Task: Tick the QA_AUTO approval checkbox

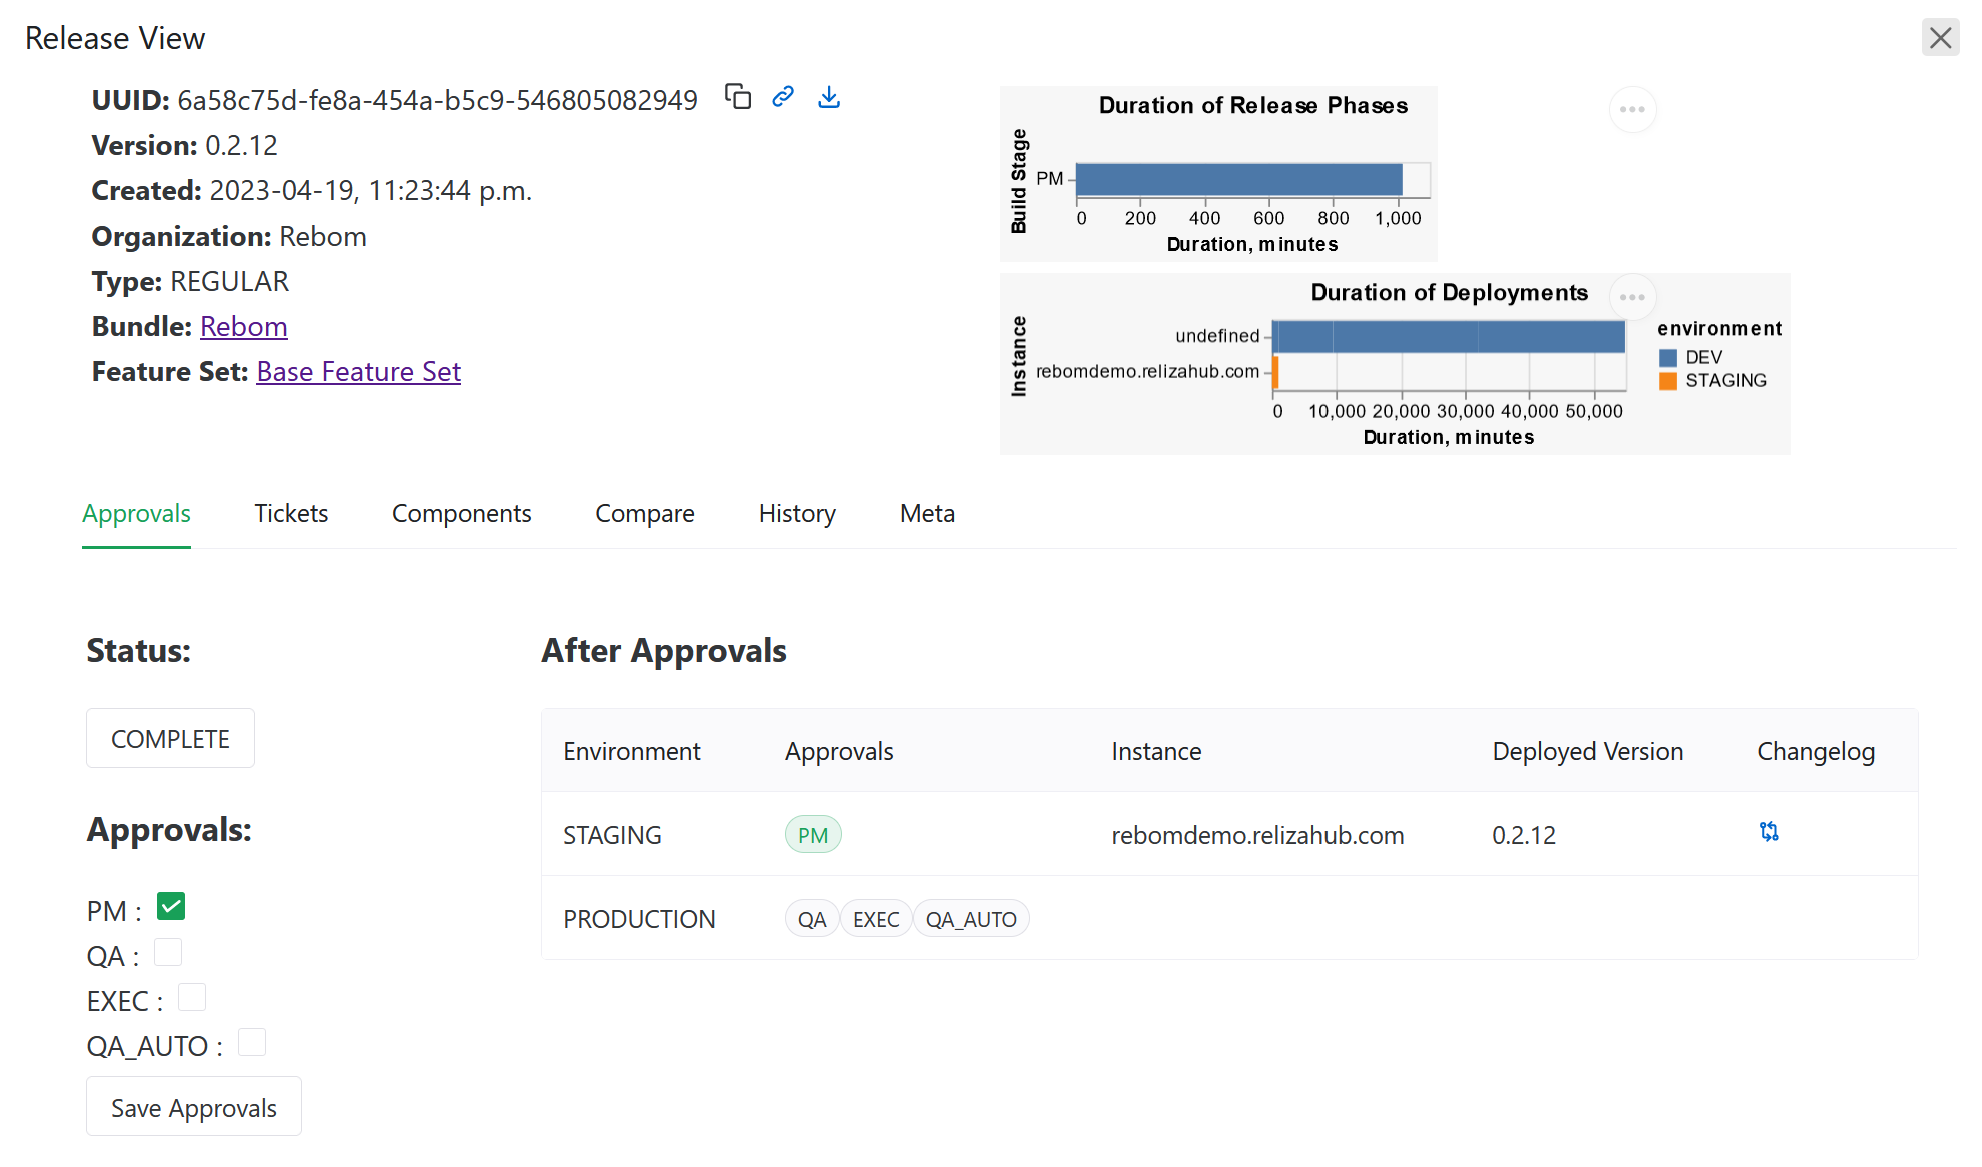Action: coord(252,1042)
